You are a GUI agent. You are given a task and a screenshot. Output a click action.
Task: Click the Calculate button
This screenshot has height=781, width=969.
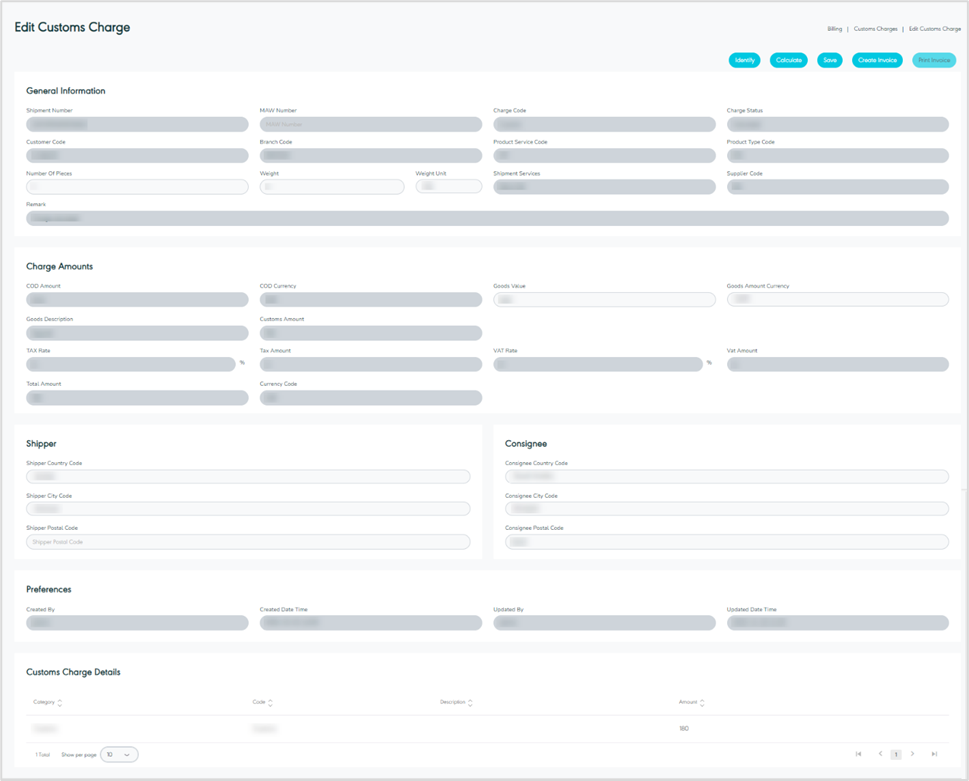(789, 60)
